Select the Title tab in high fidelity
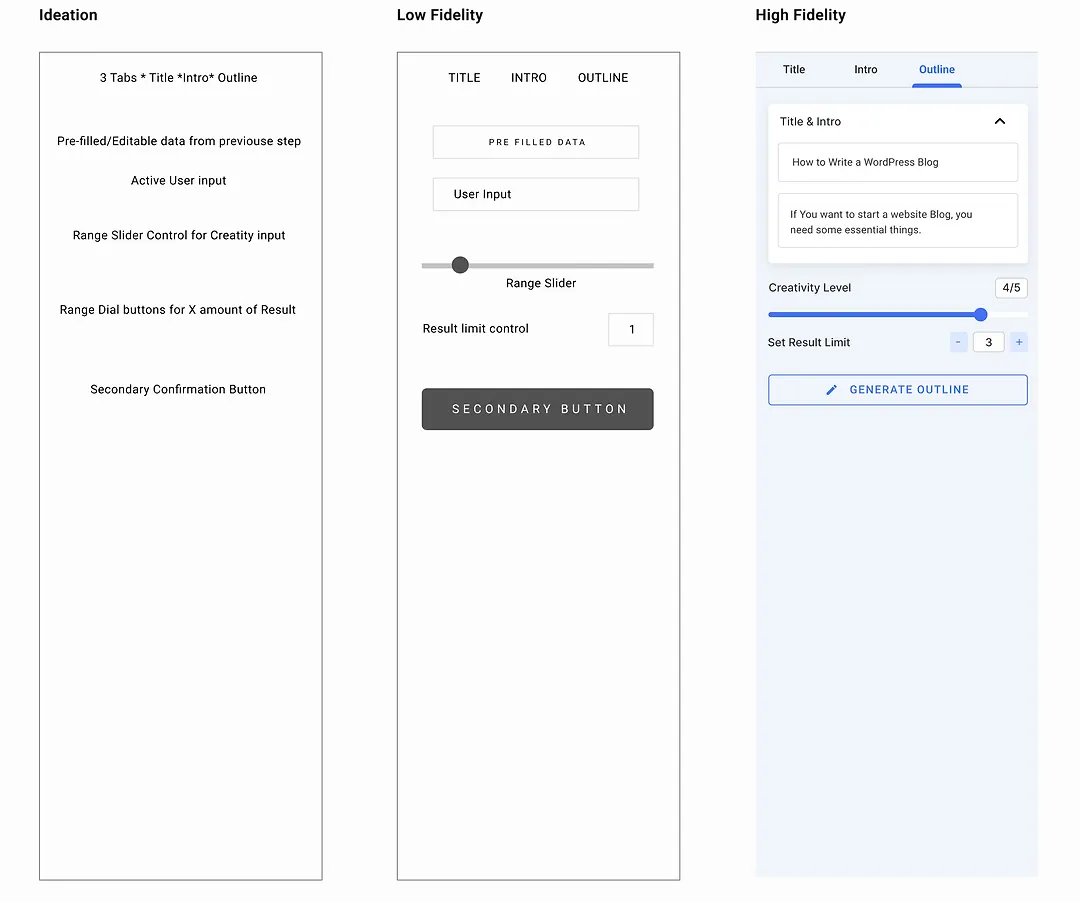 pyautogui.click(x=793, y=70)
